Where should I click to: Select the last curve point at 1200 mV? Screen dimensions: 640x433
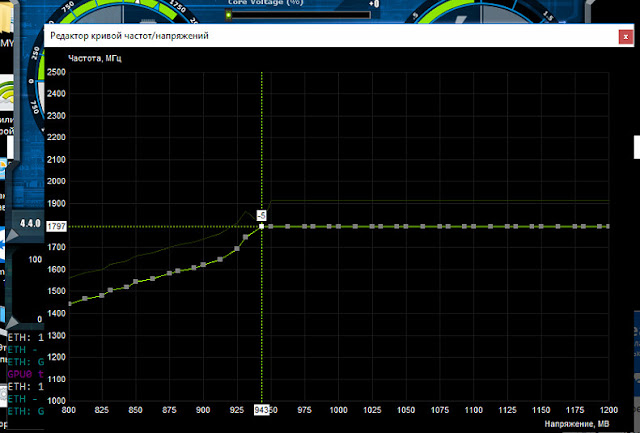[x=607, y=226]
